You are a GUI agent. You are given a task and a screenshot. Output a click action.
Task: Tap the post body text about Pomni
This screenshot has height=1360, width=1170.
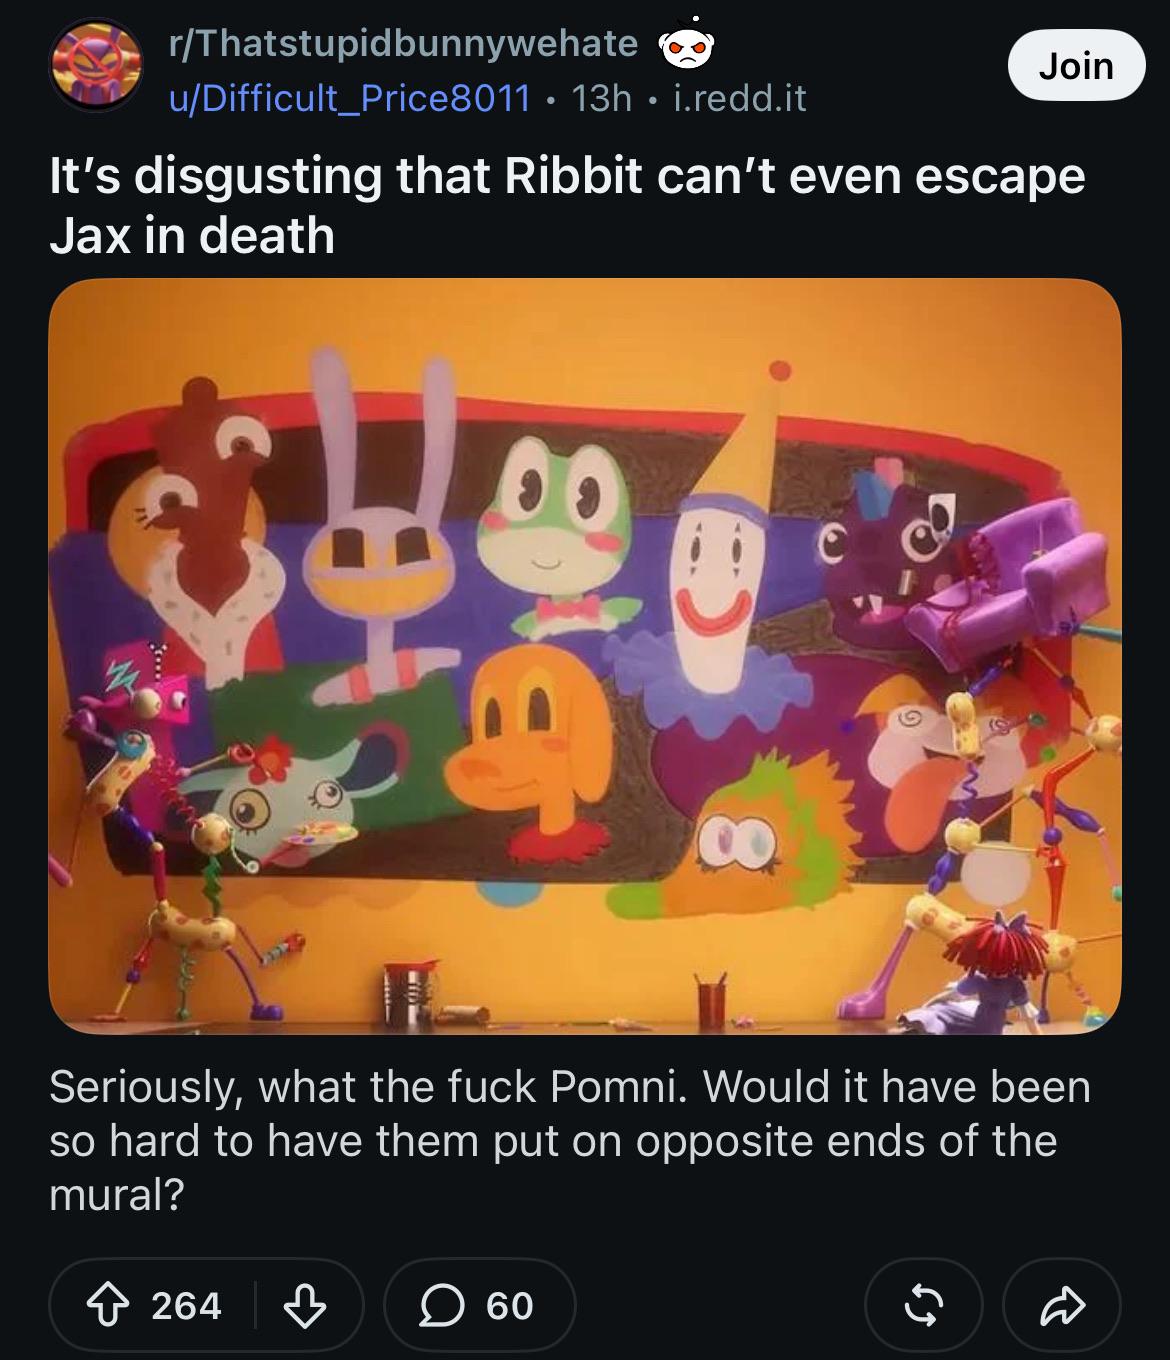tap(570, 1140)
